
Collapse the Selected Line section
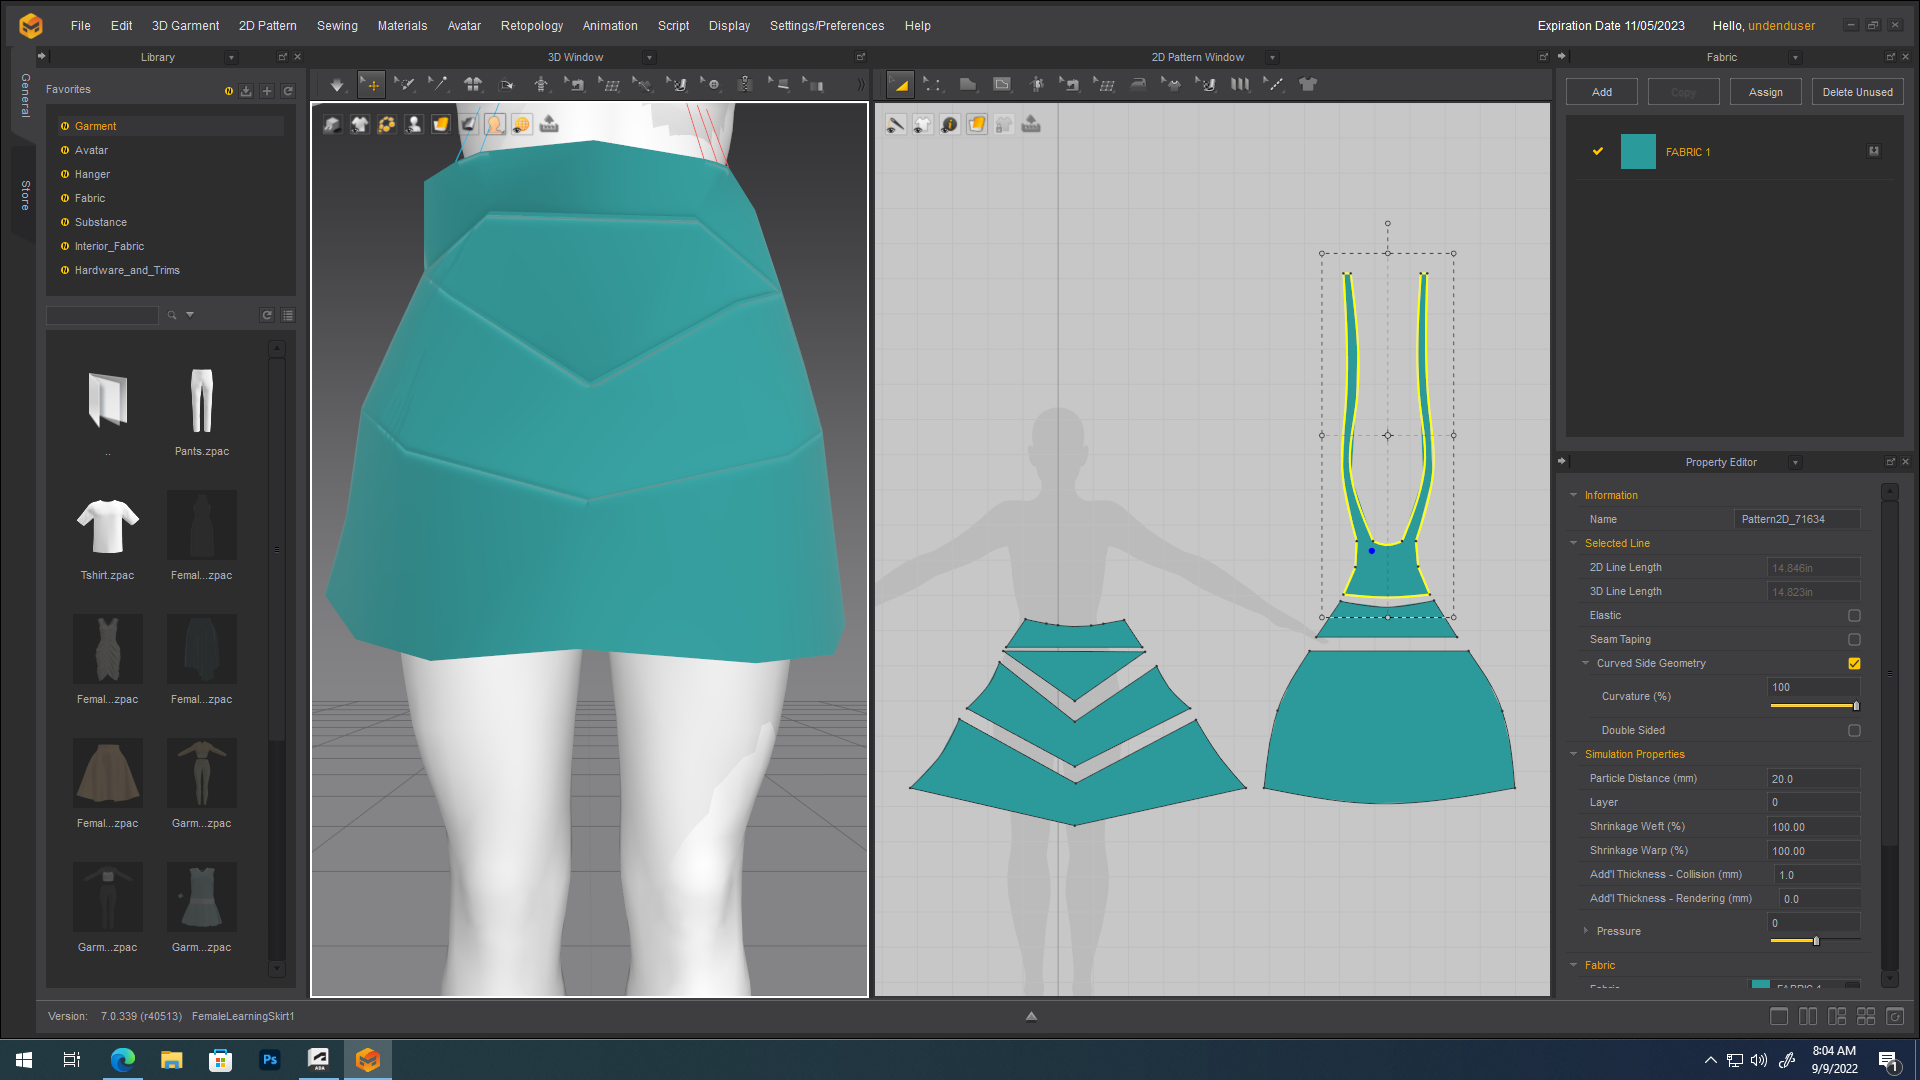(x=1574, y=544)
